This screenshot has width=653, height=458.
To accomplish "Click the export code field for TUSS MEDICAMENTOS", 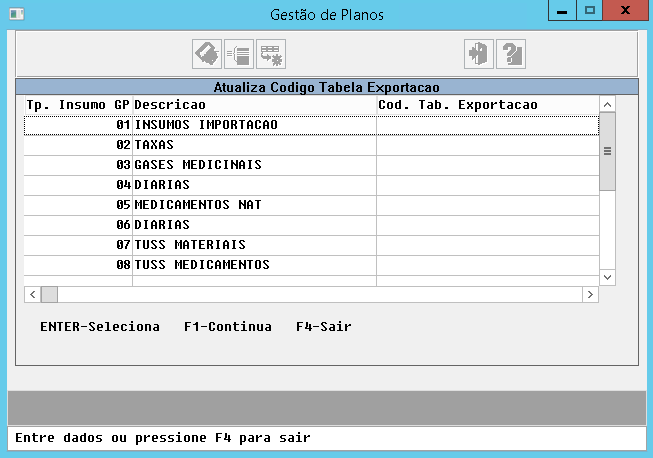I will pos(487,265).
